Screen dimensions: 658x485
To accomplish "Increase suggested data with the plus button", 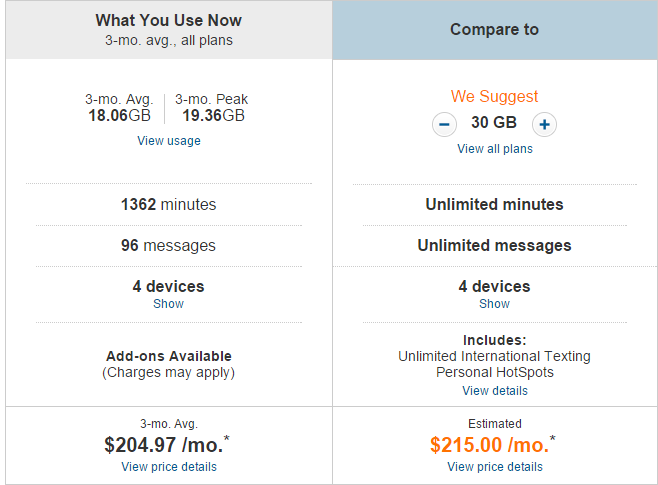I will coord(544,124).
